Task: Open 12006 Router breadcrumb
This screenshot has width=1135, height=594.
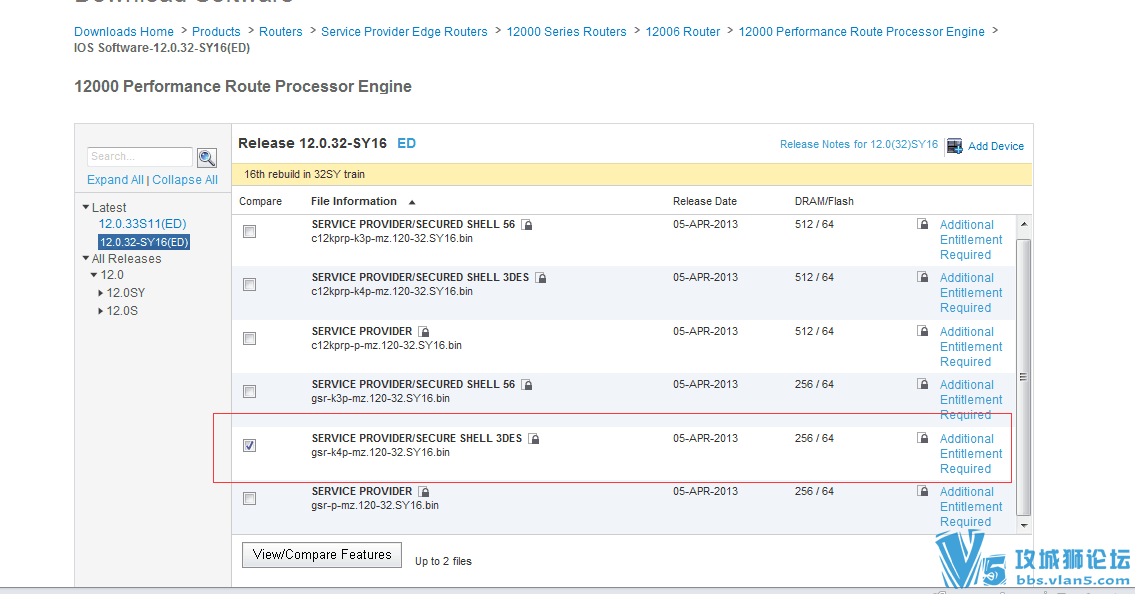Action: (683, 32)
